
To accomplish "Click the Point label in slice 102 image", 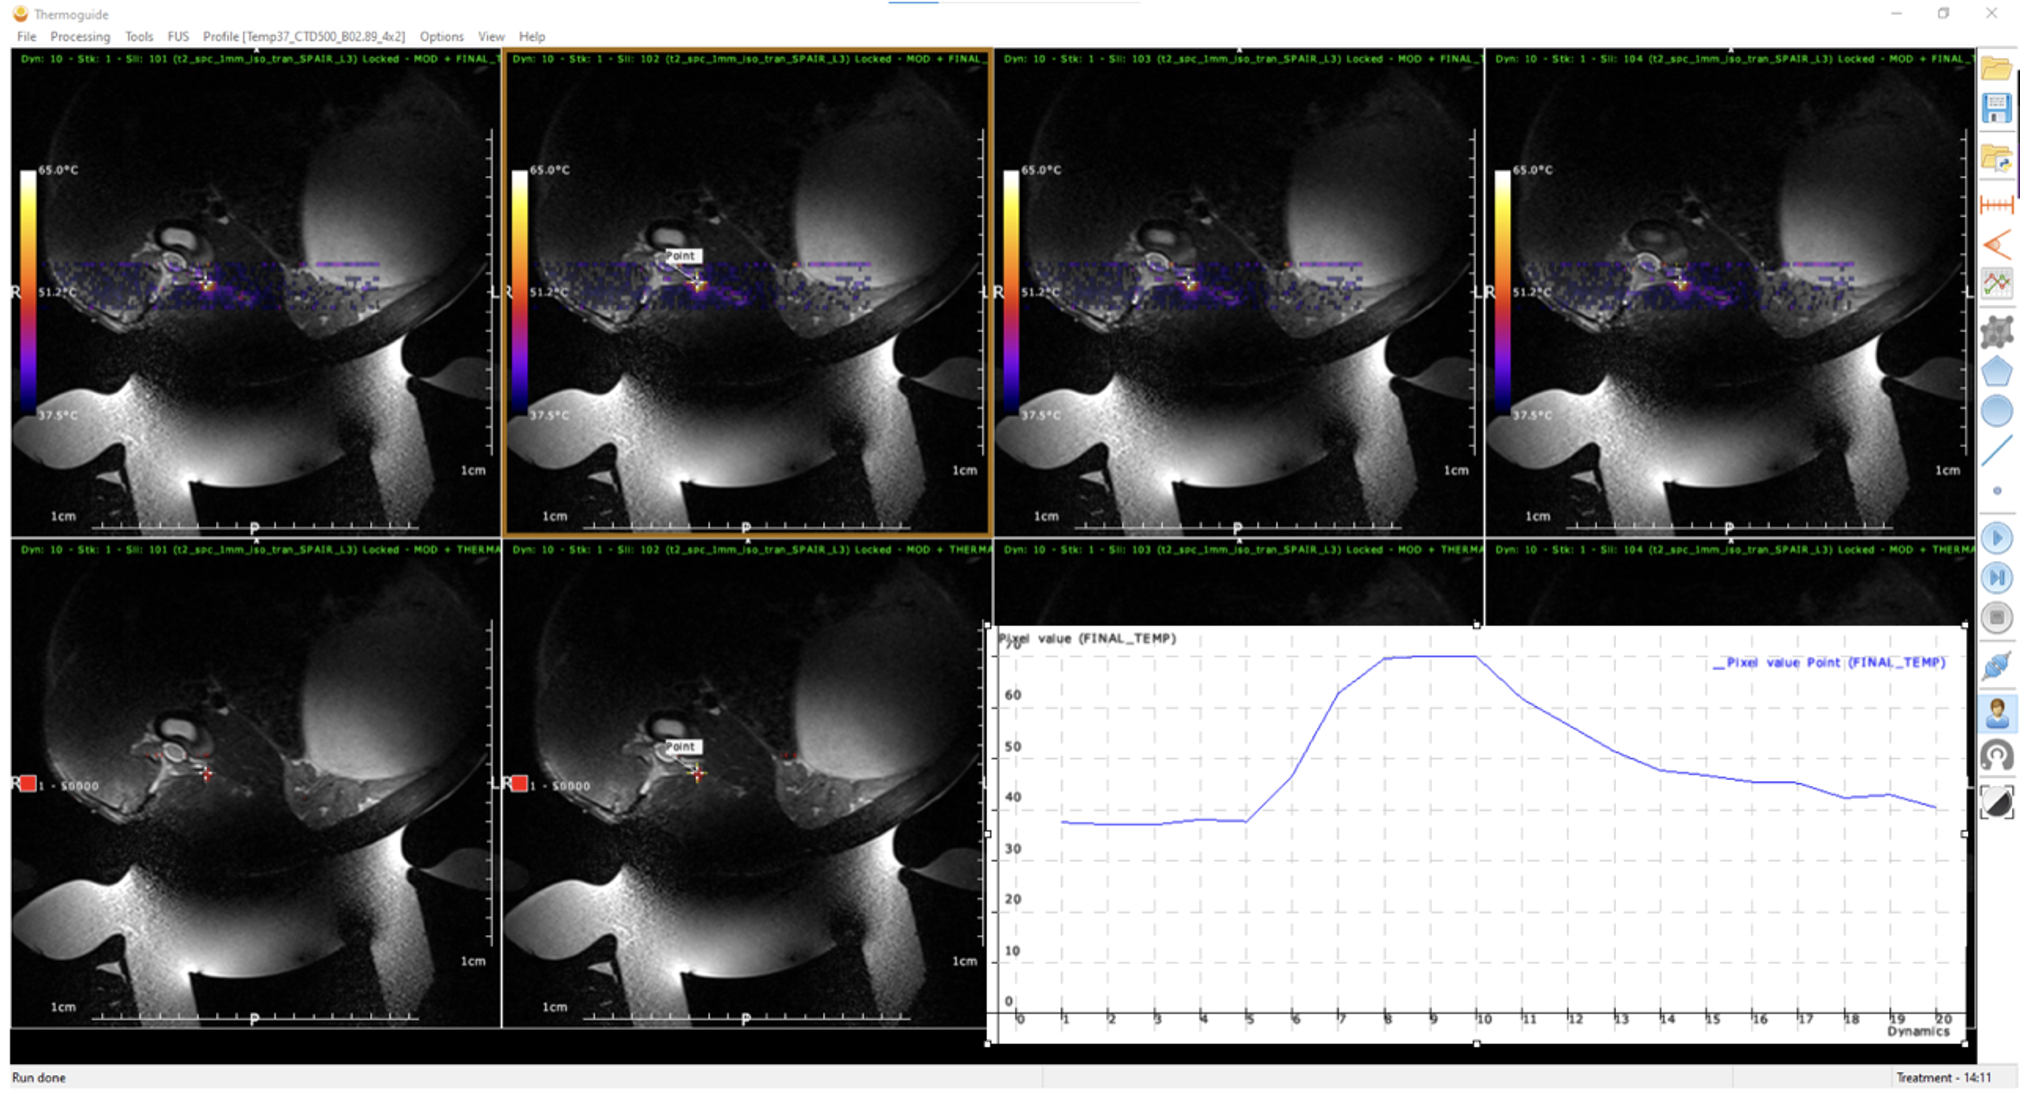I will (x=682, y=256).
